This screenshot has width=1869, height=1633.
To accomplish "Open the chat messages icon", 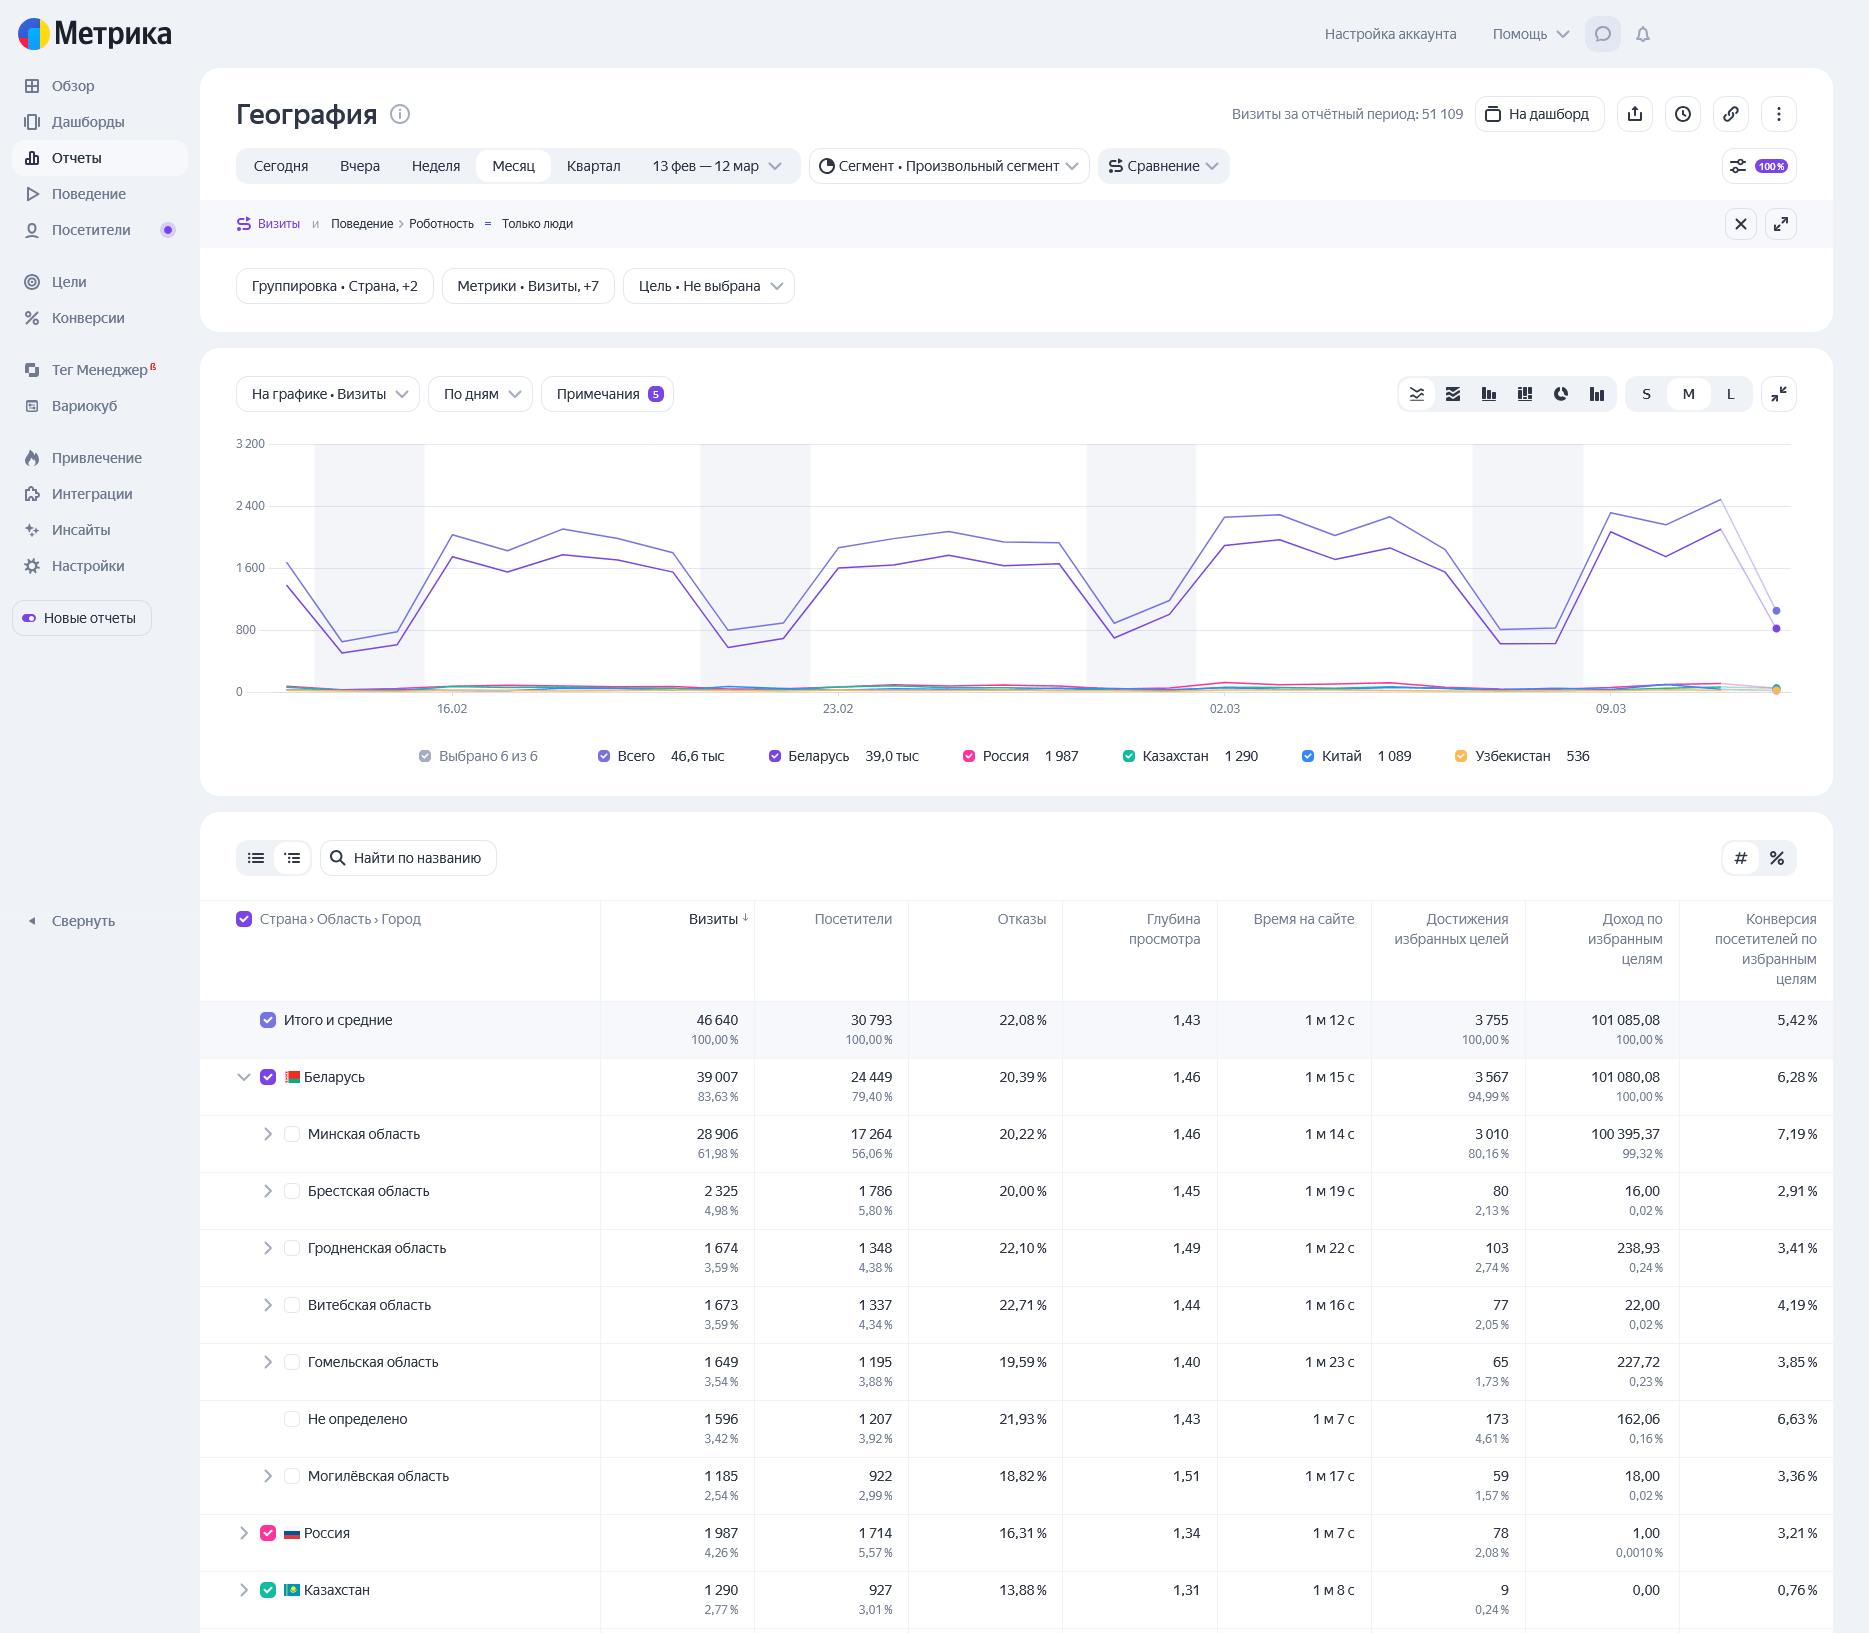I will [x=1603, y=34].
